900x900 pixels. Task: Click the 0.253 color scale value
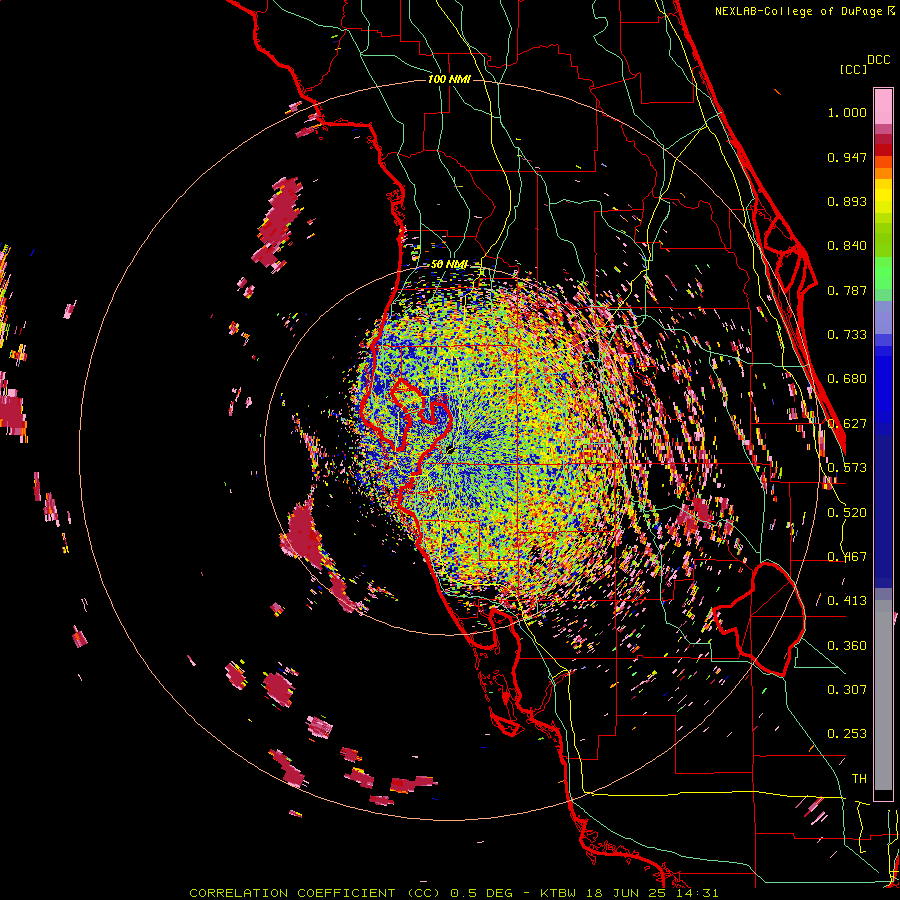click(847, 734)
